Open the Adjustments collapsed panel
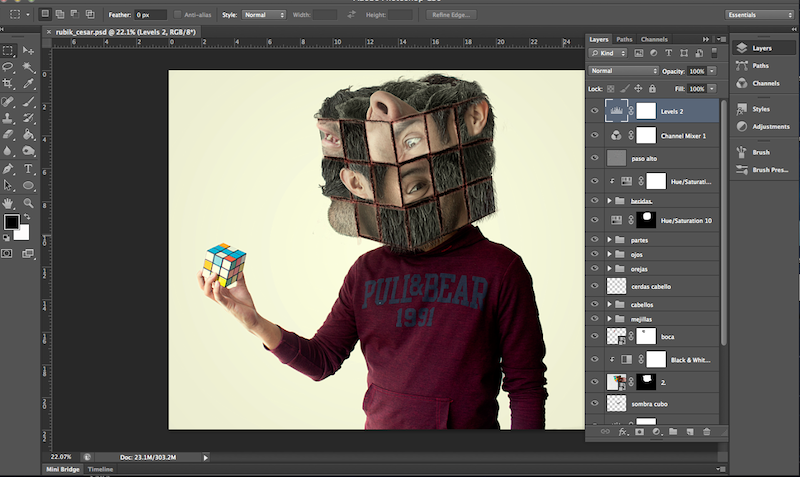Viewport: 800px width, 477px height. click(763, 126)
